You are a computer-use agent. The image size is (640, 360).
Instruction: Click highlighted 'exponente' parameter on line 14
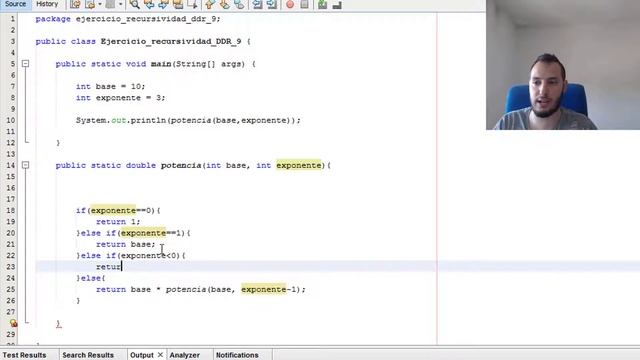299,165
